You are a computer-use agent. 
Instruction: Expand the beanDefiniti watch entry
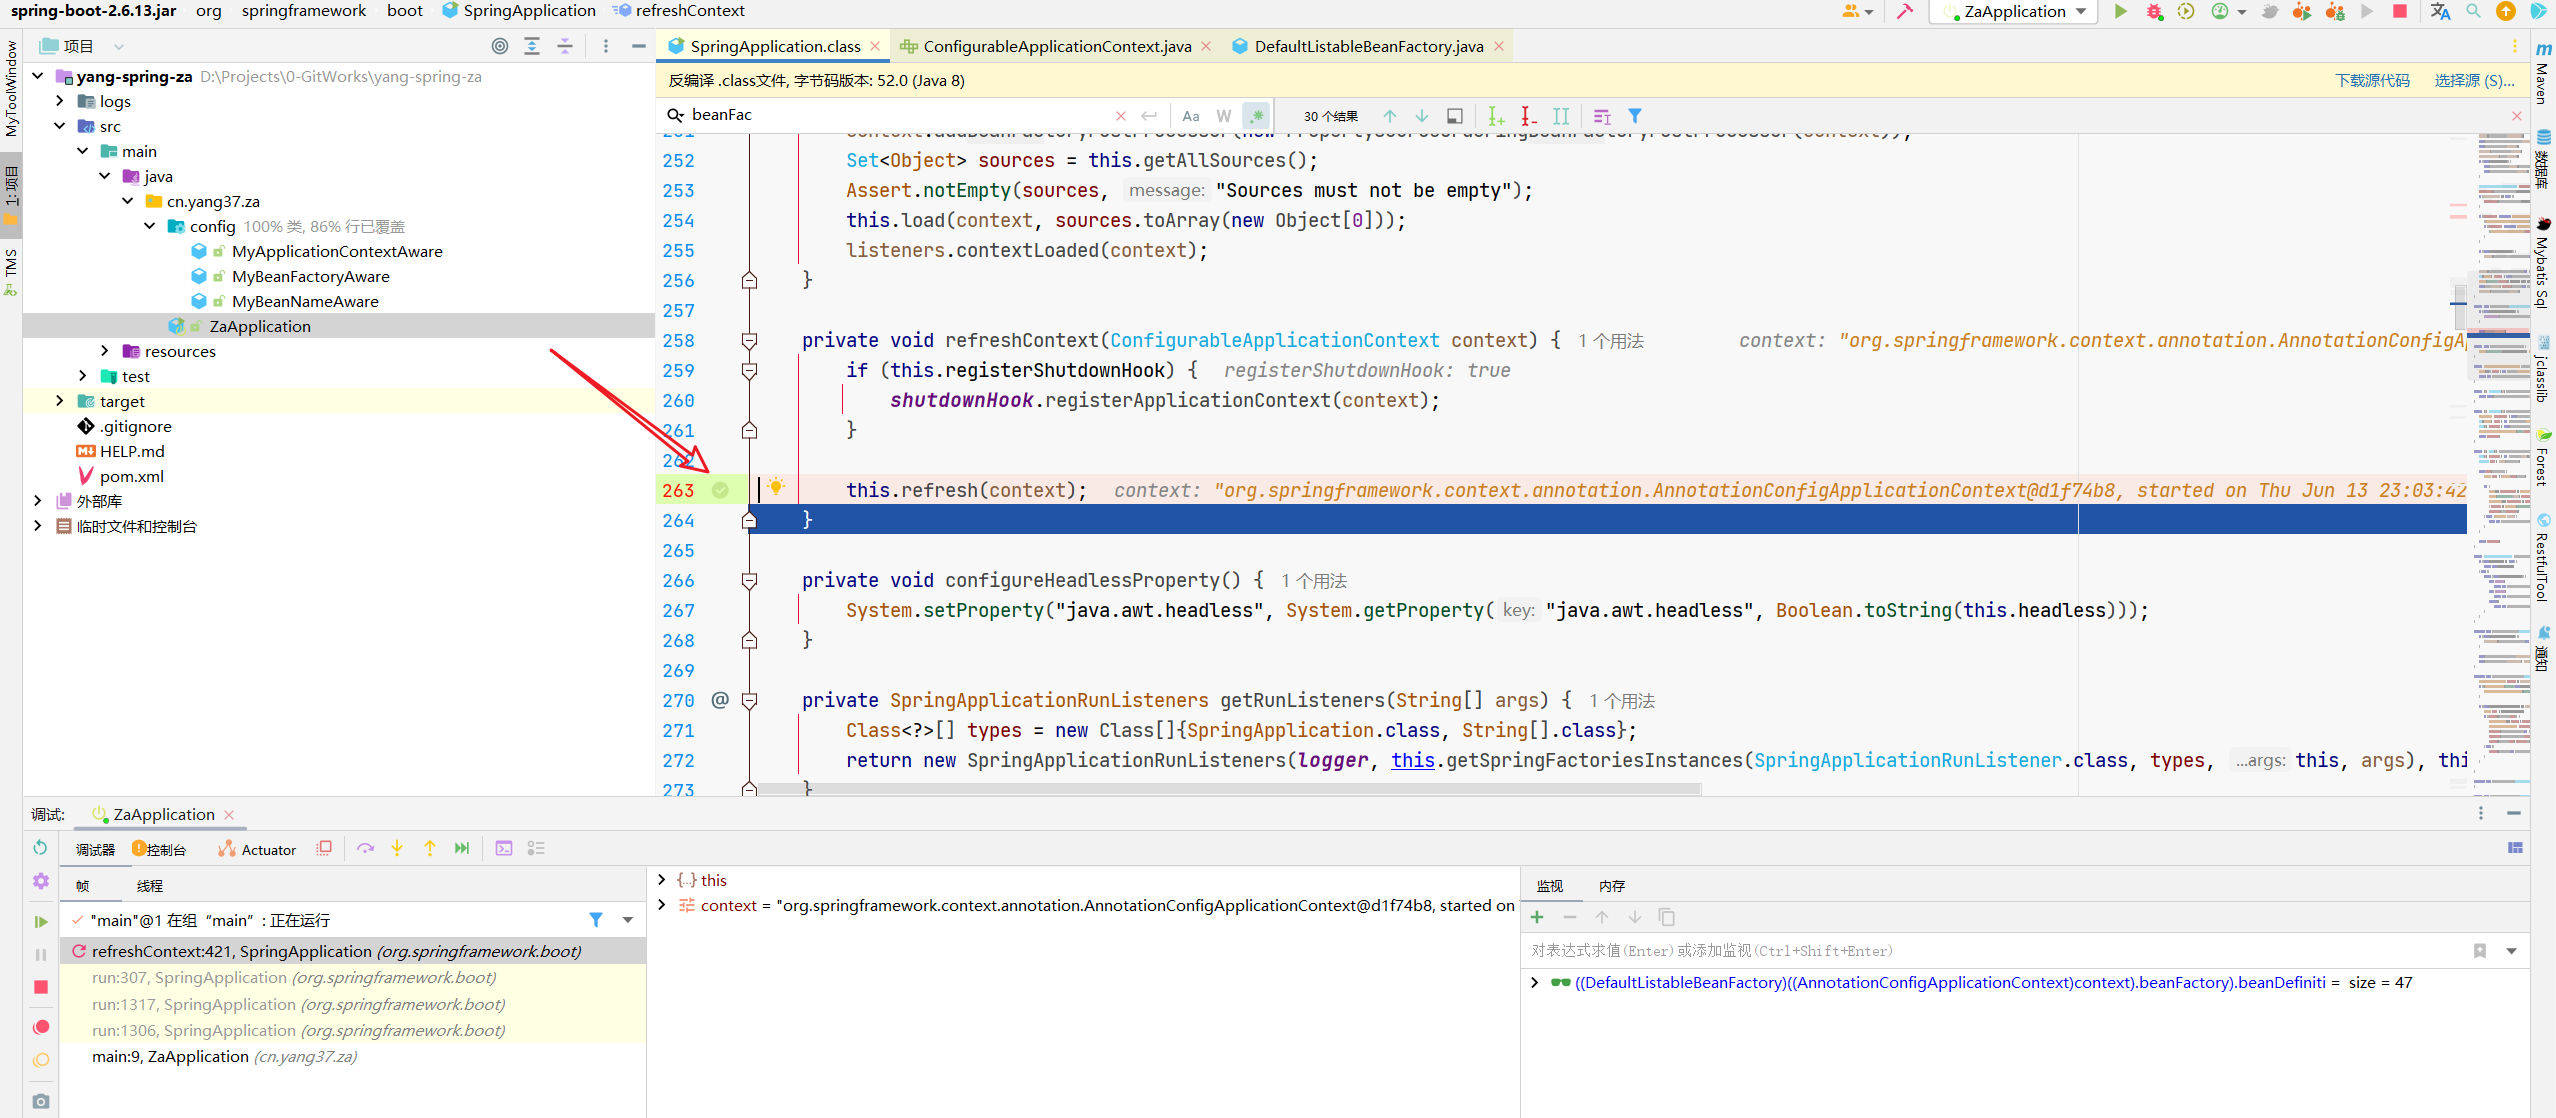click(x=1534, y=982)
